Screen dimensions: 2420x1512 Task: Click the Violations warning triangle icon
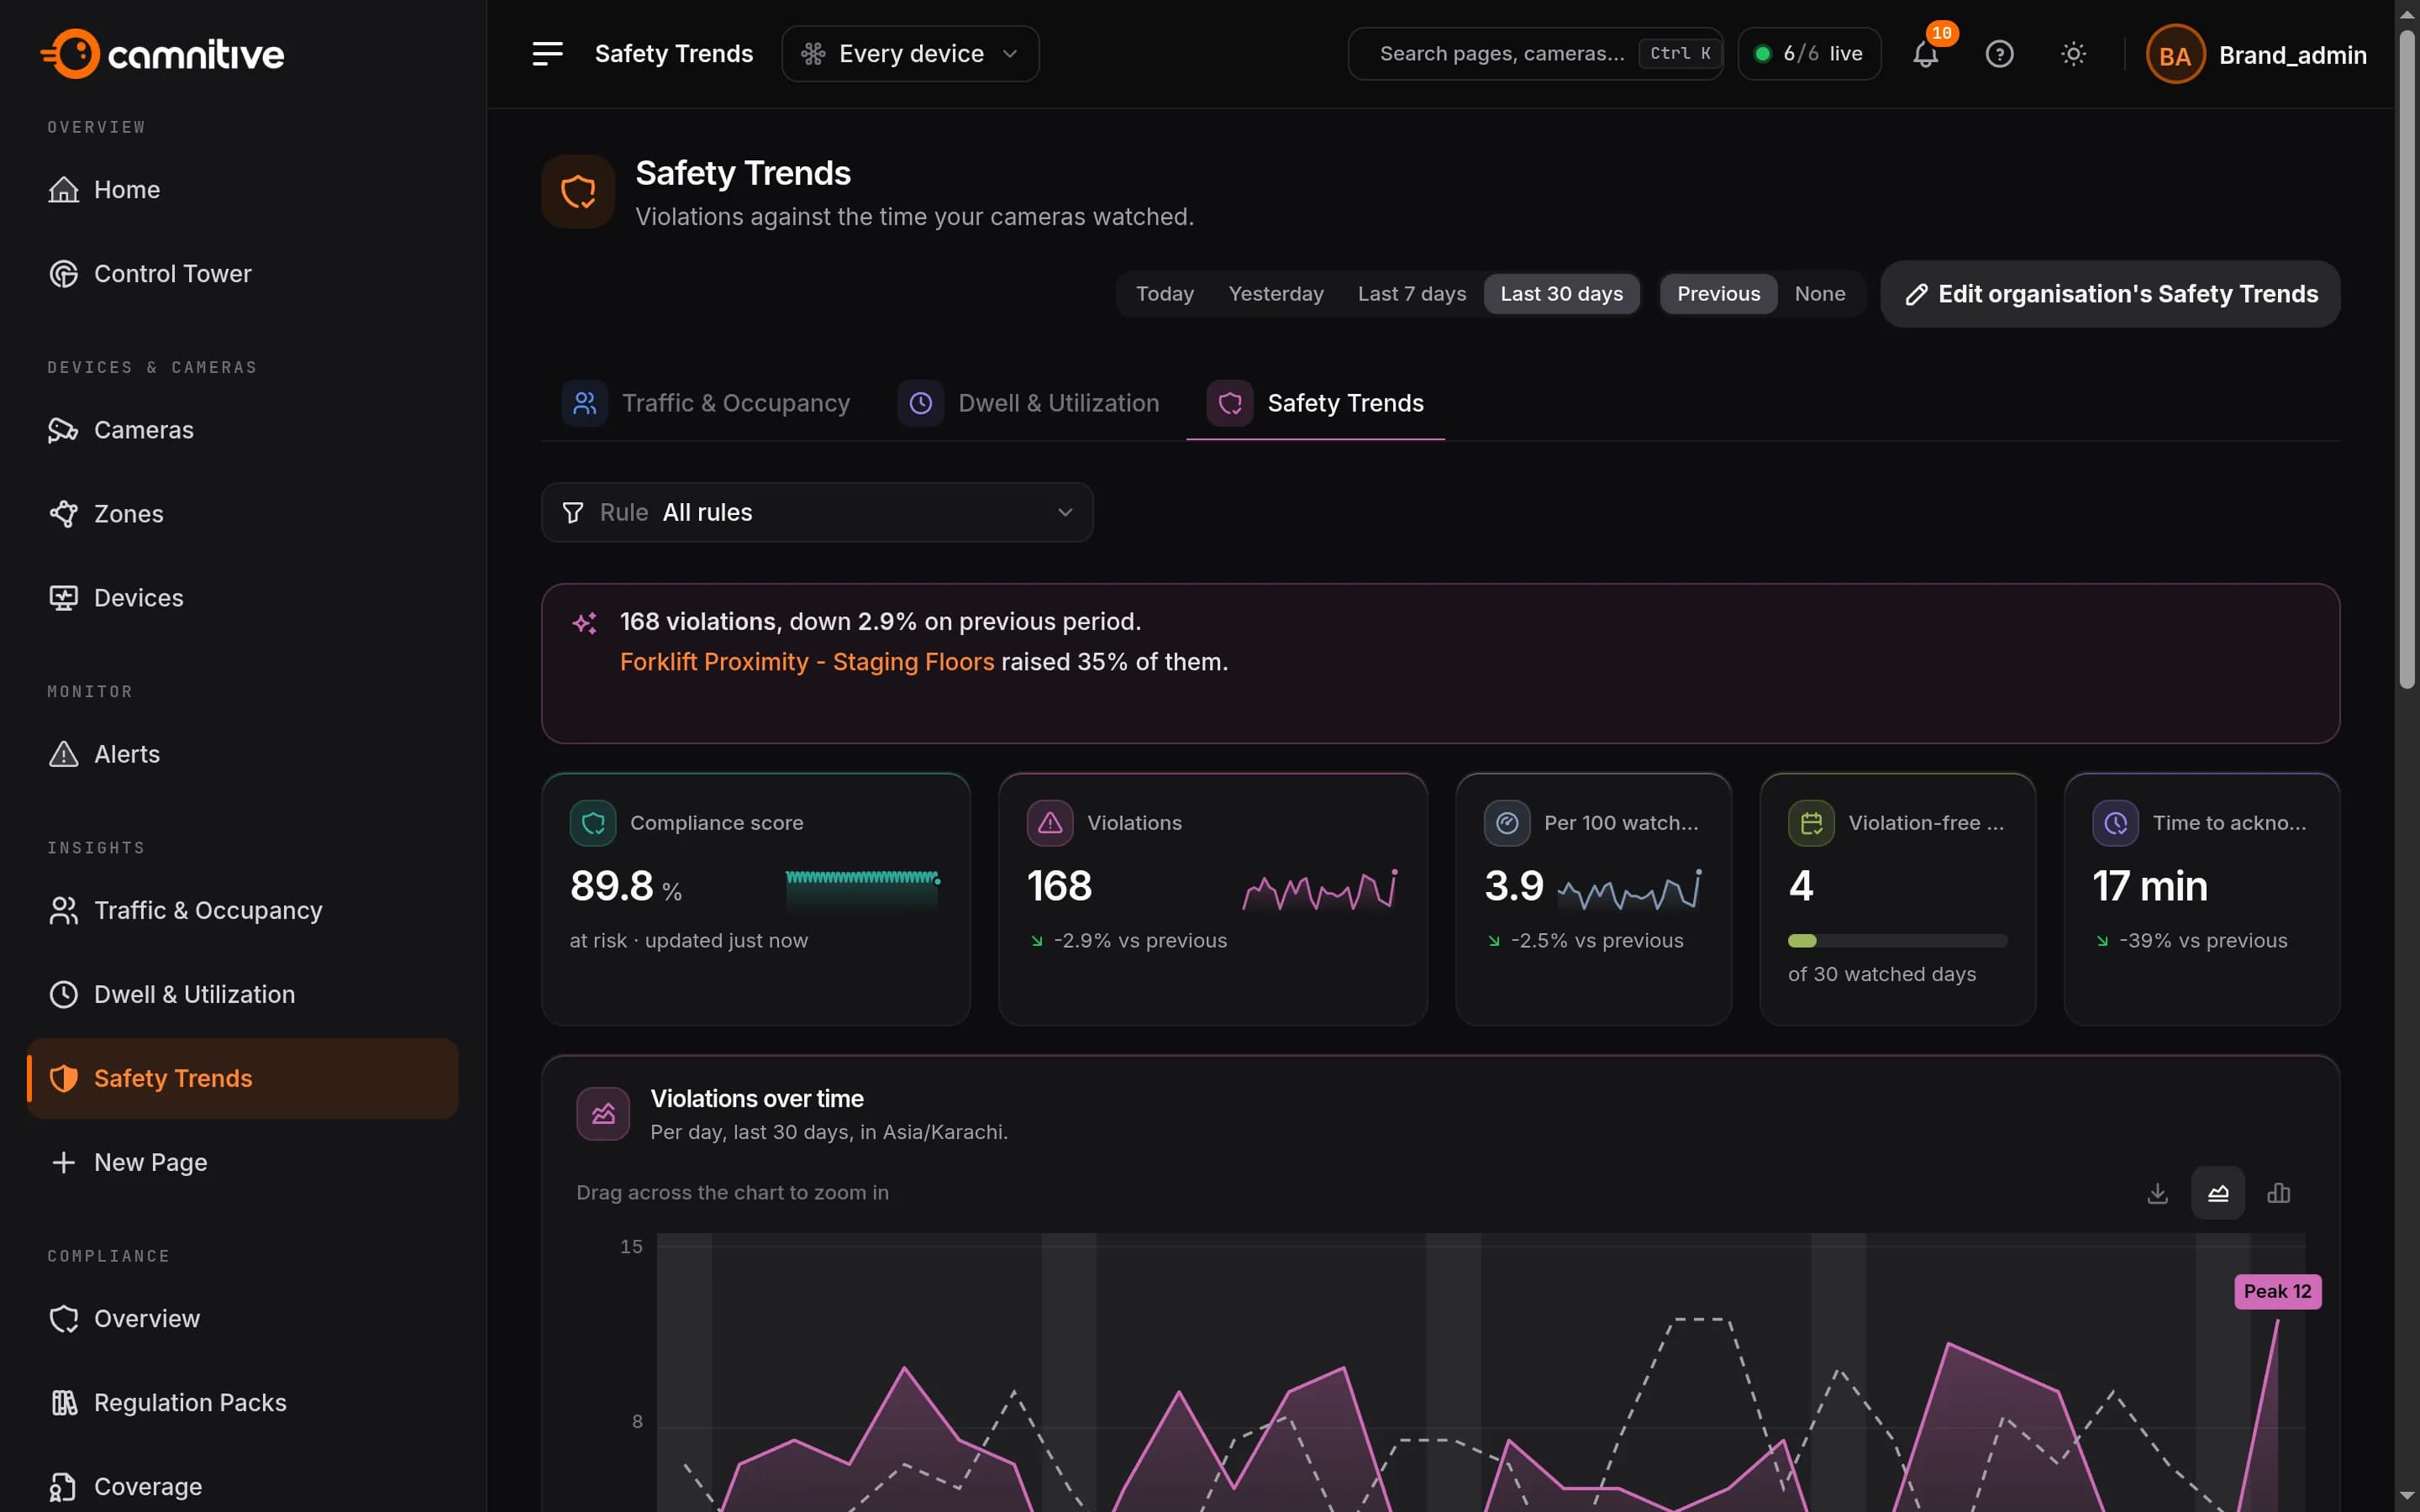[1050, 823]
